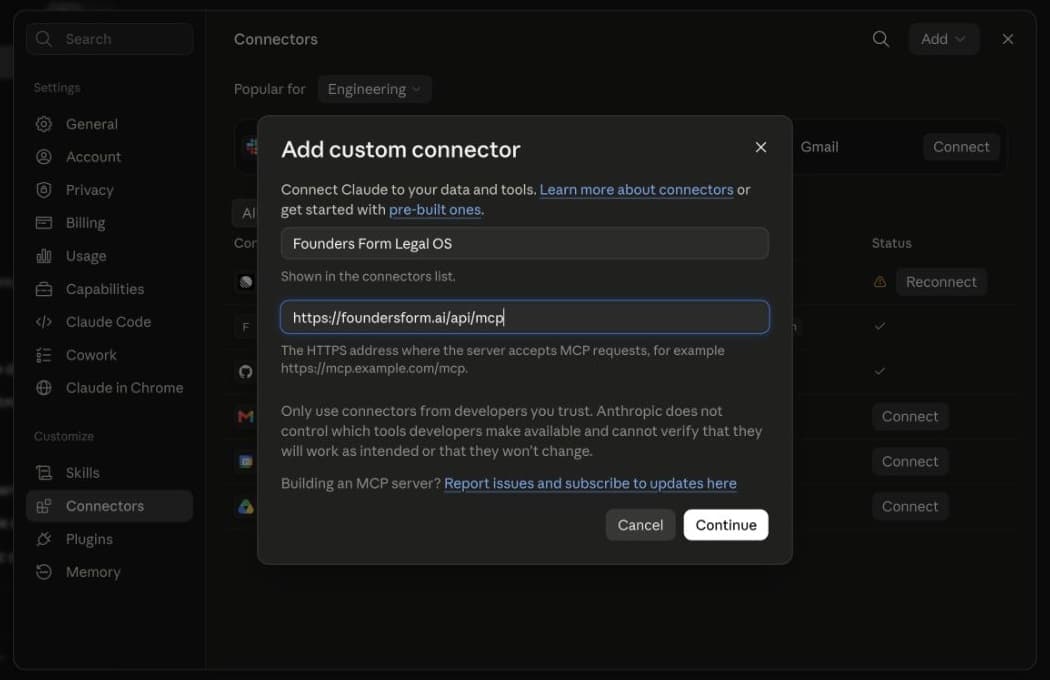This screenshot has width=1050, height=680.
Task: Open the Capabilities section
Action: point(110,289)
